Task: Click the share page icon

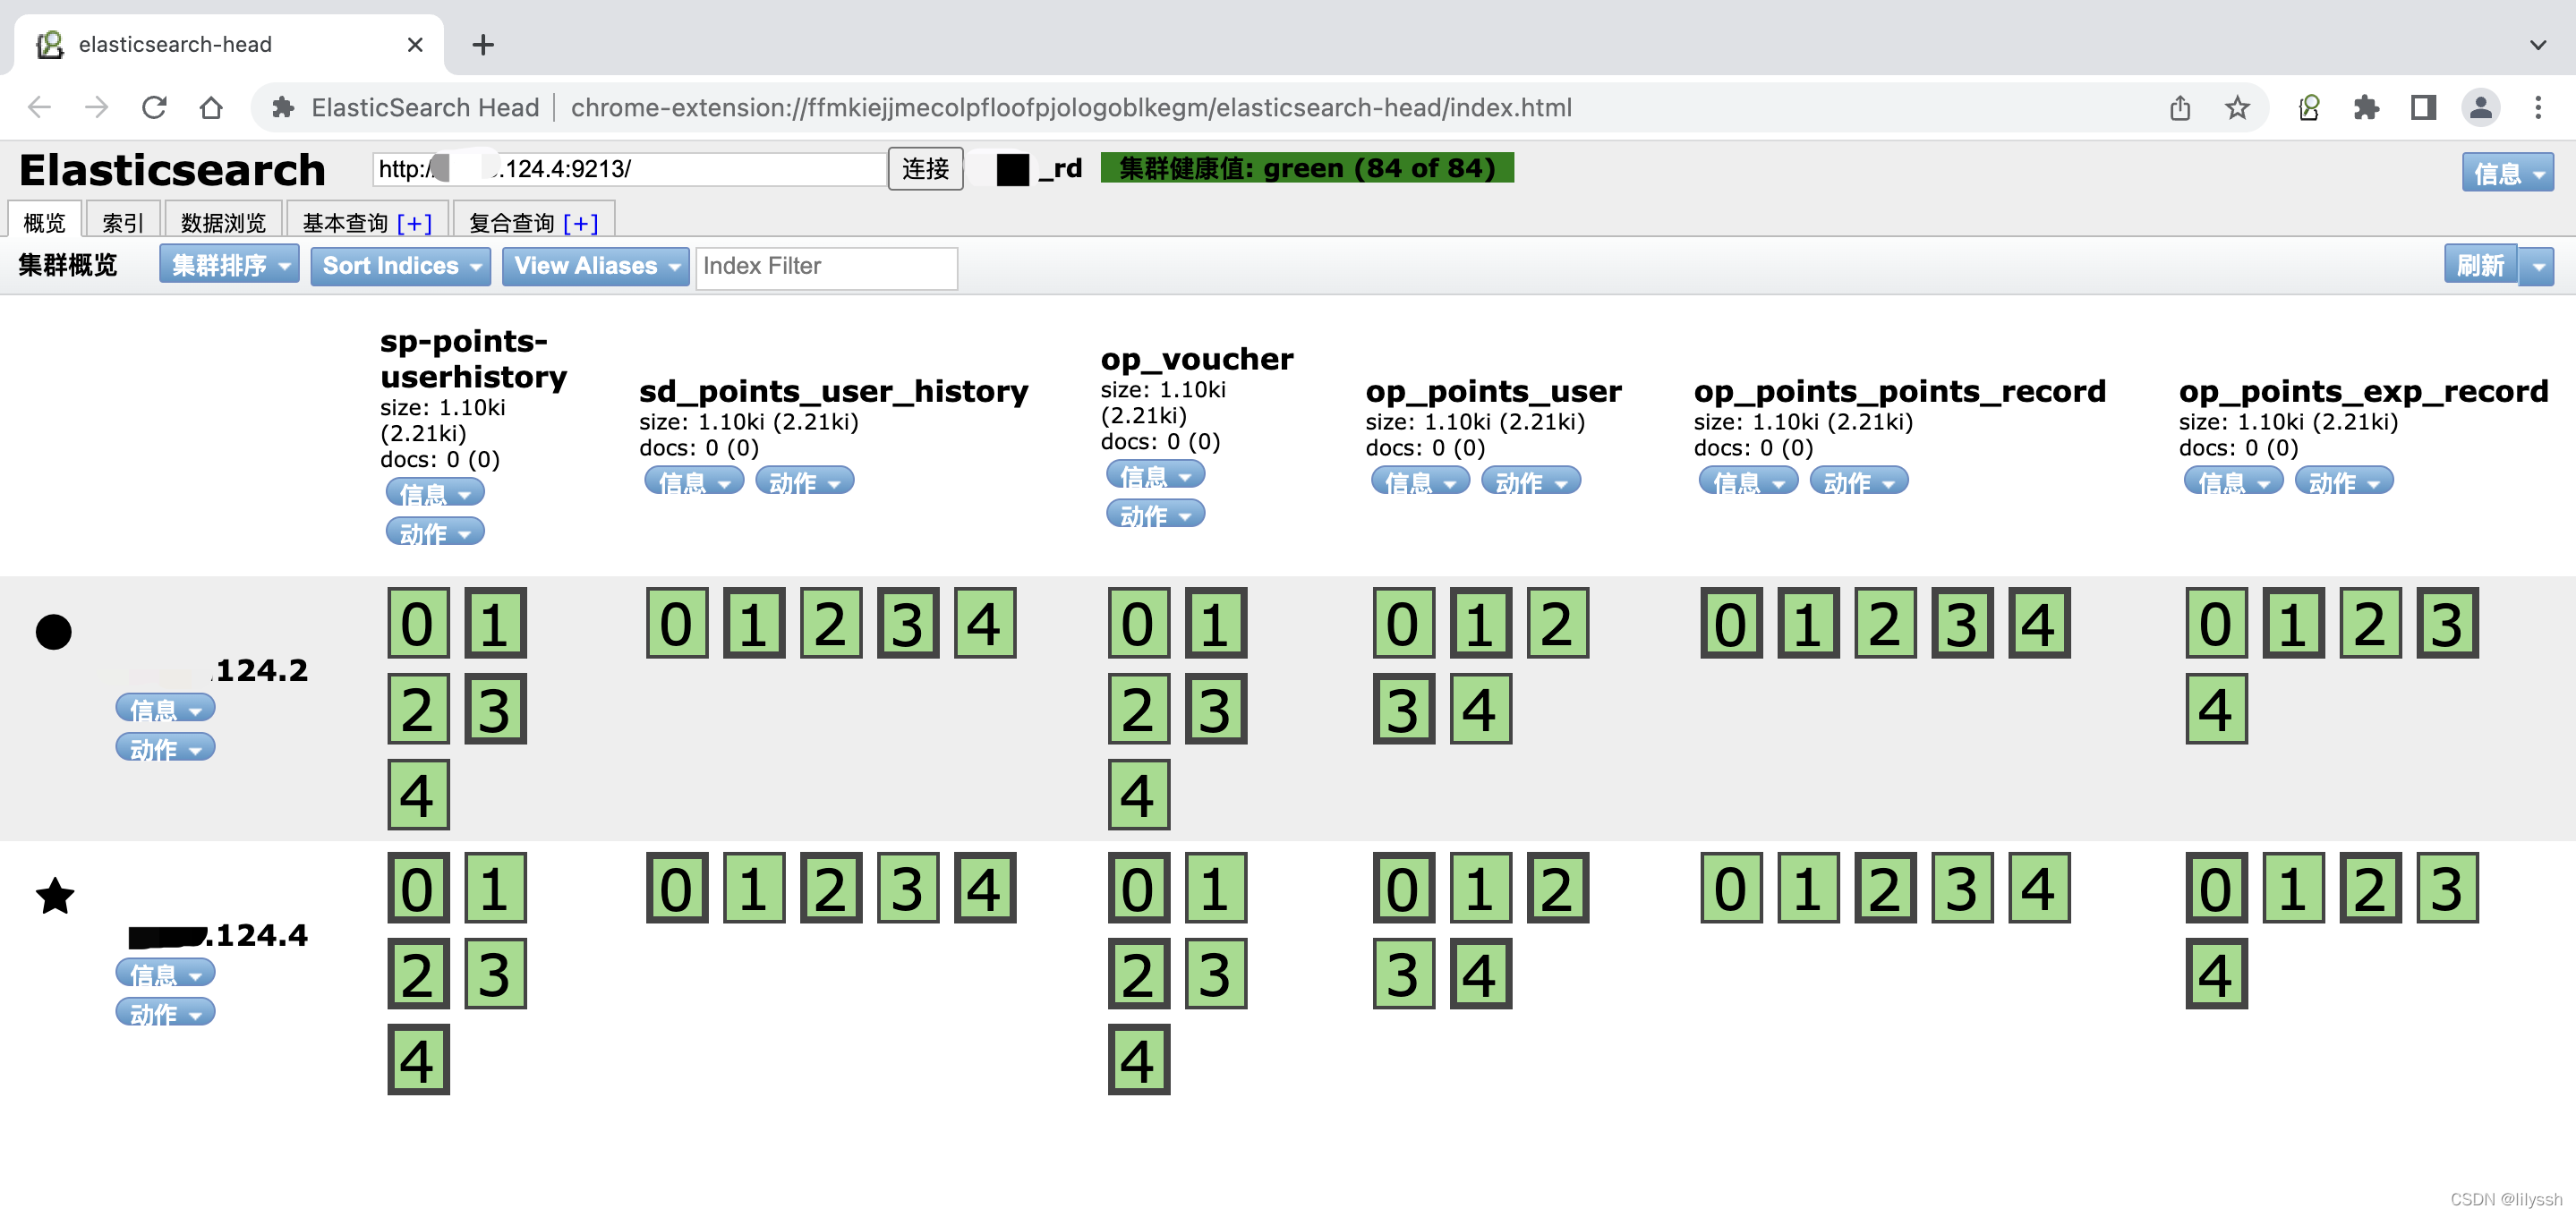Action: coord(2180,107)
